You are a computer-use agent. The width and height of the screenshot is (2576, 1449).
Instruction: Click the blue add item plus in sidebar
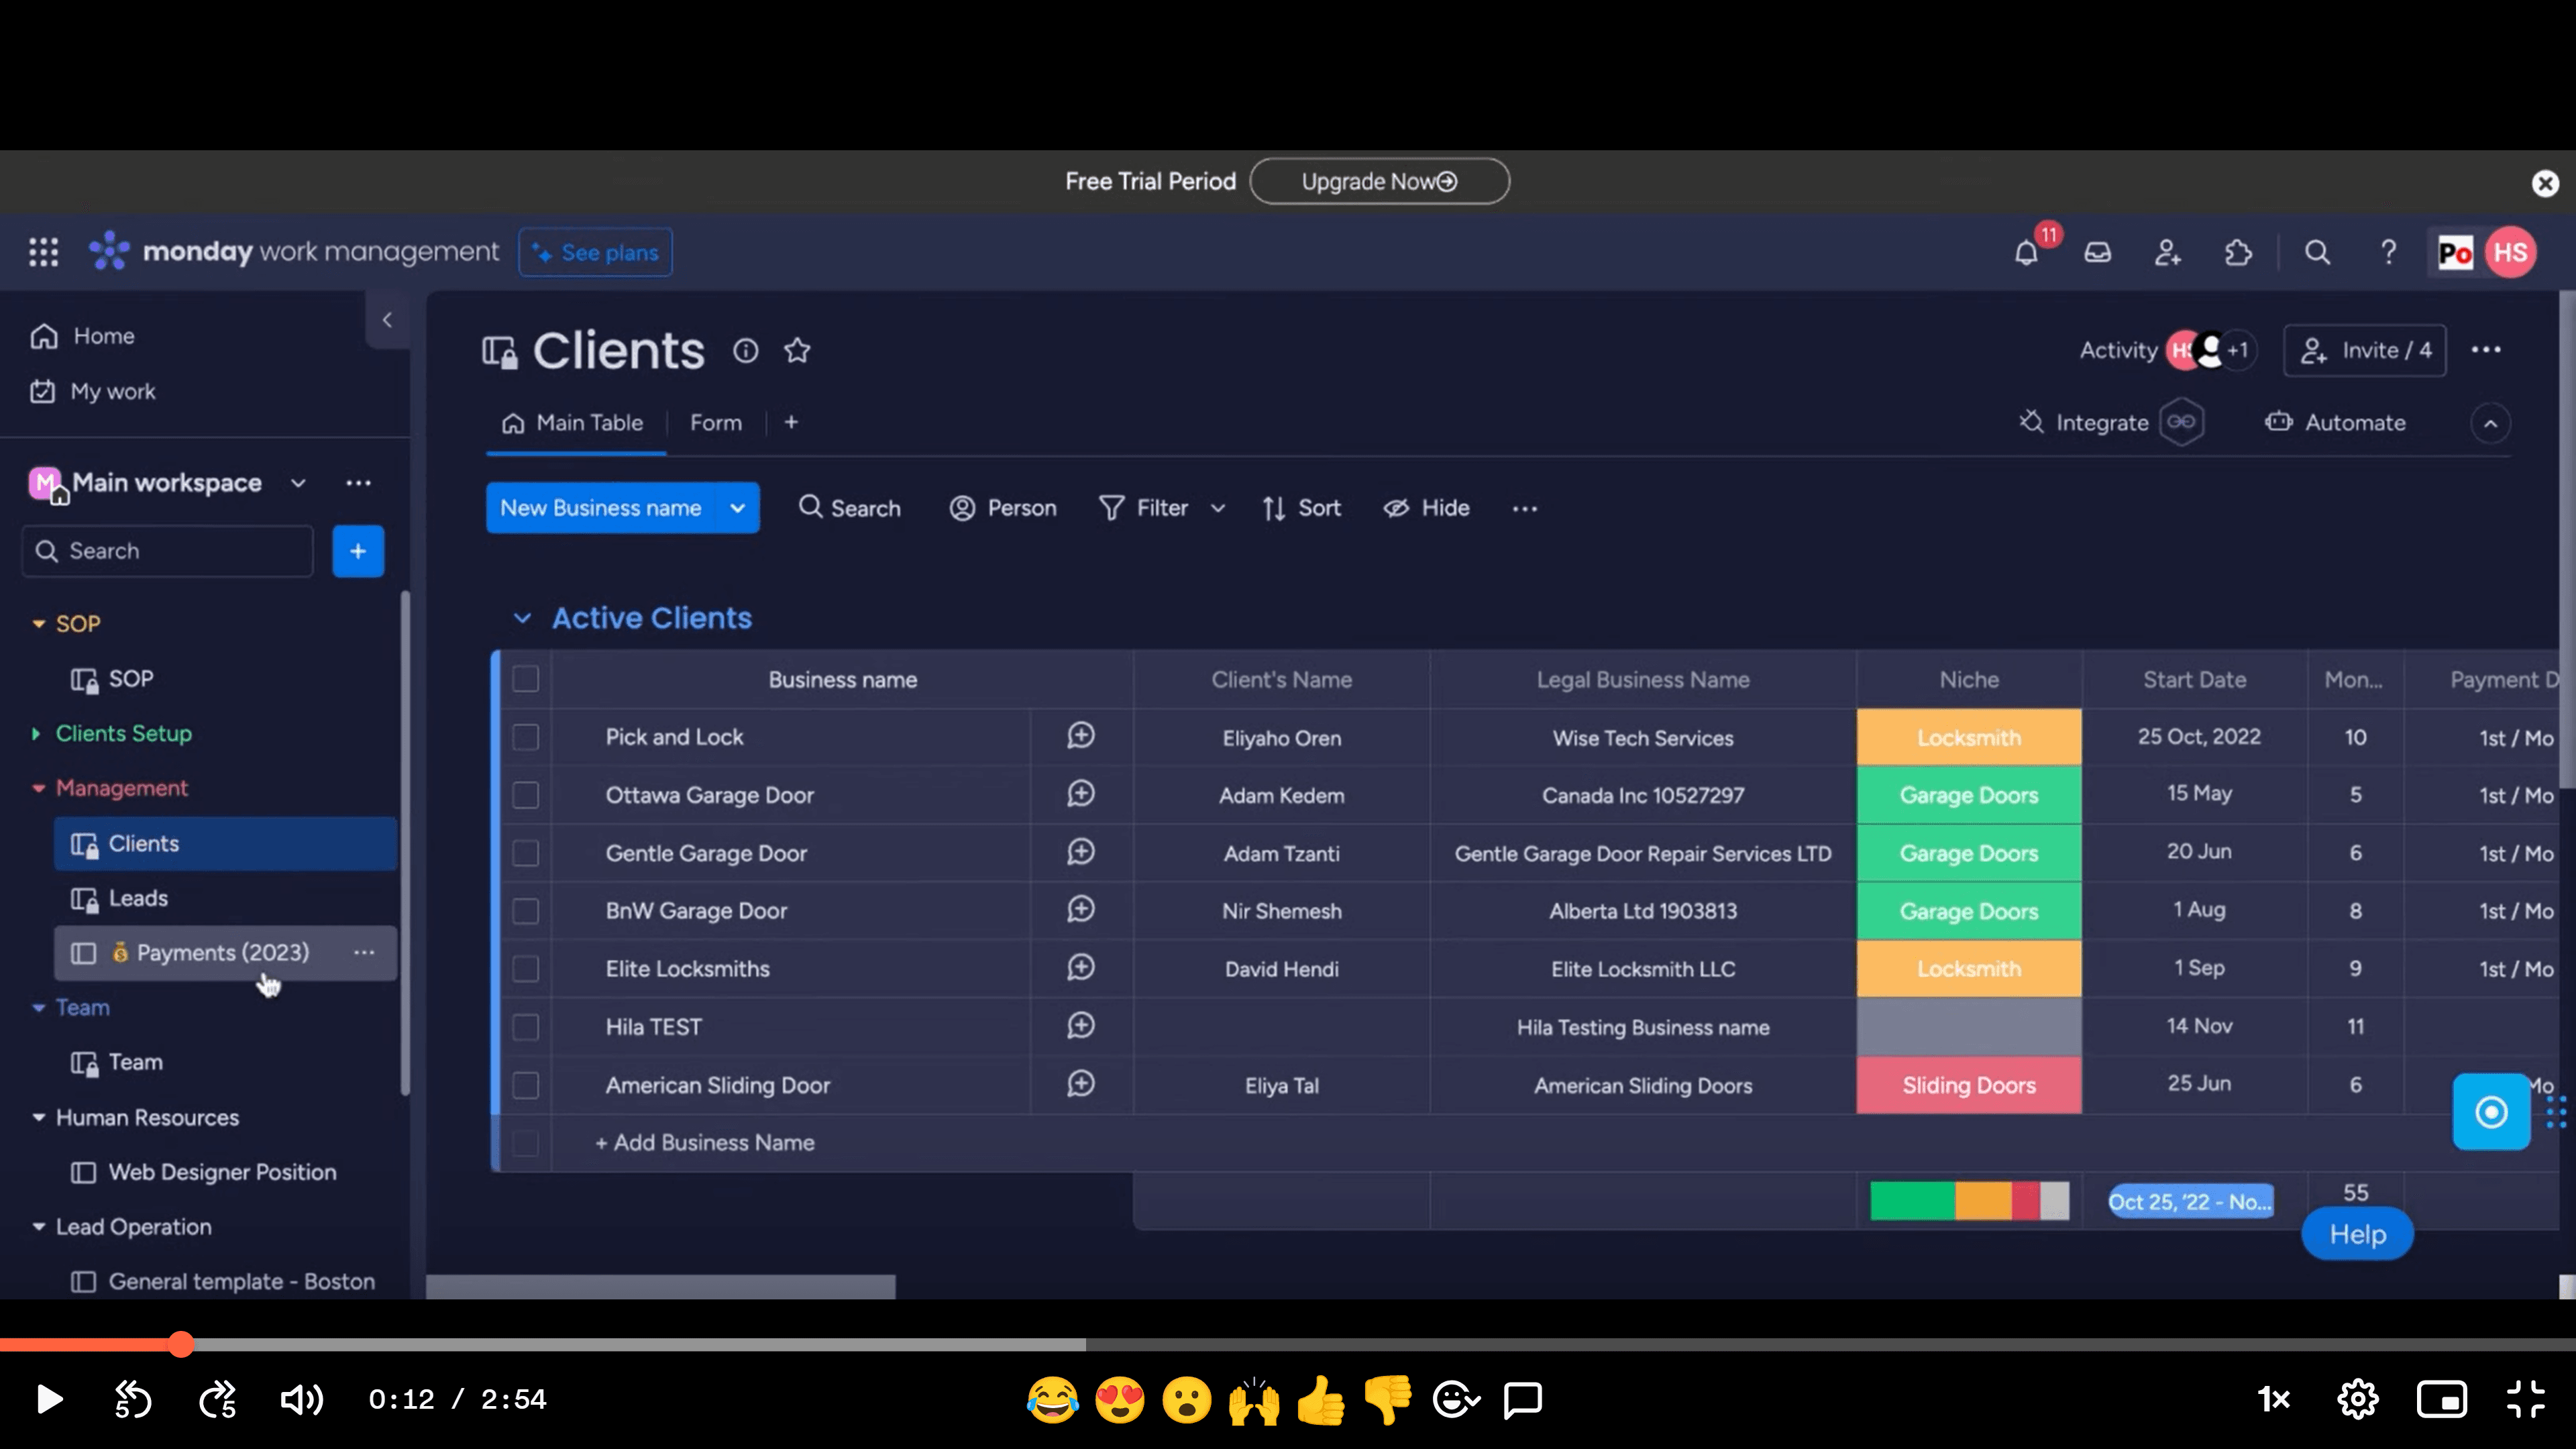click(x=358, y=551)
